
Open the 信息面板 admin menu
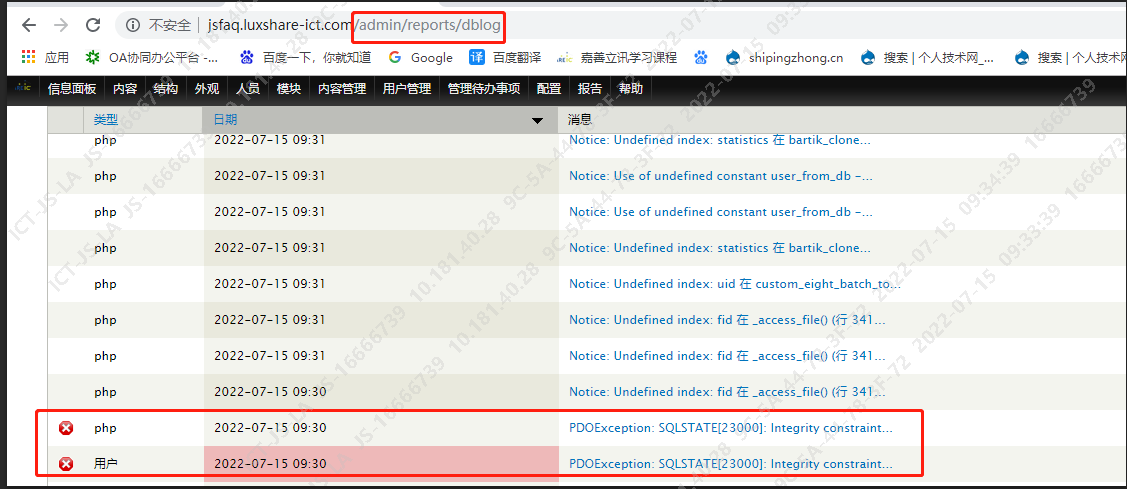coord(72,89)
